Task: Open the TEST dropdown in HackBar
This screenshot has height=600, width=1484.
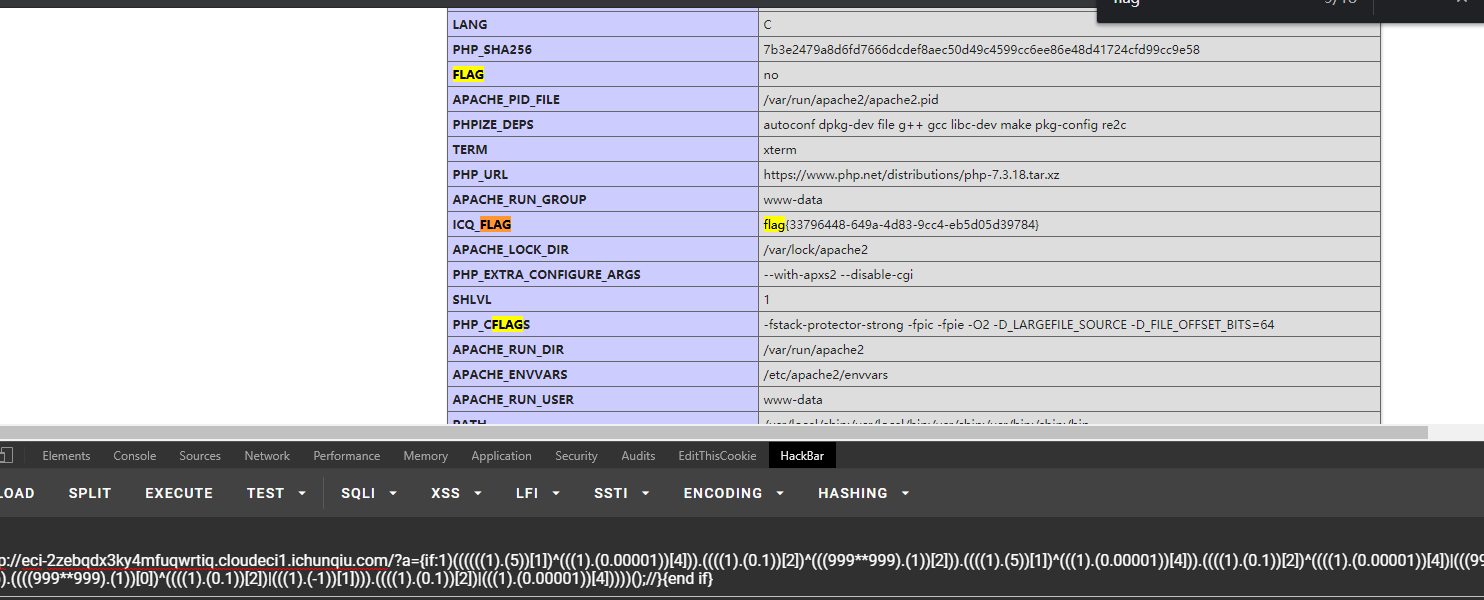Action: (x=275, y=493)
